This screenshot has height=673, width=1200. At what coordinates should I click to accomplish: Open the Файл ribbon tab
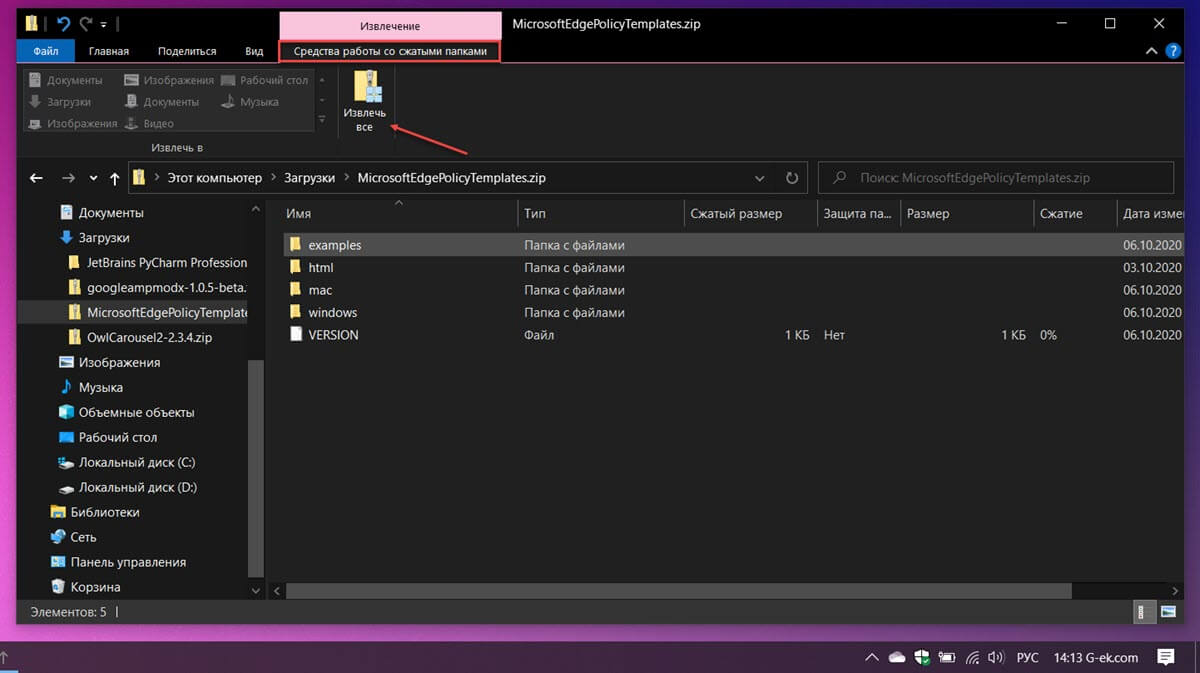click(46, 51)
